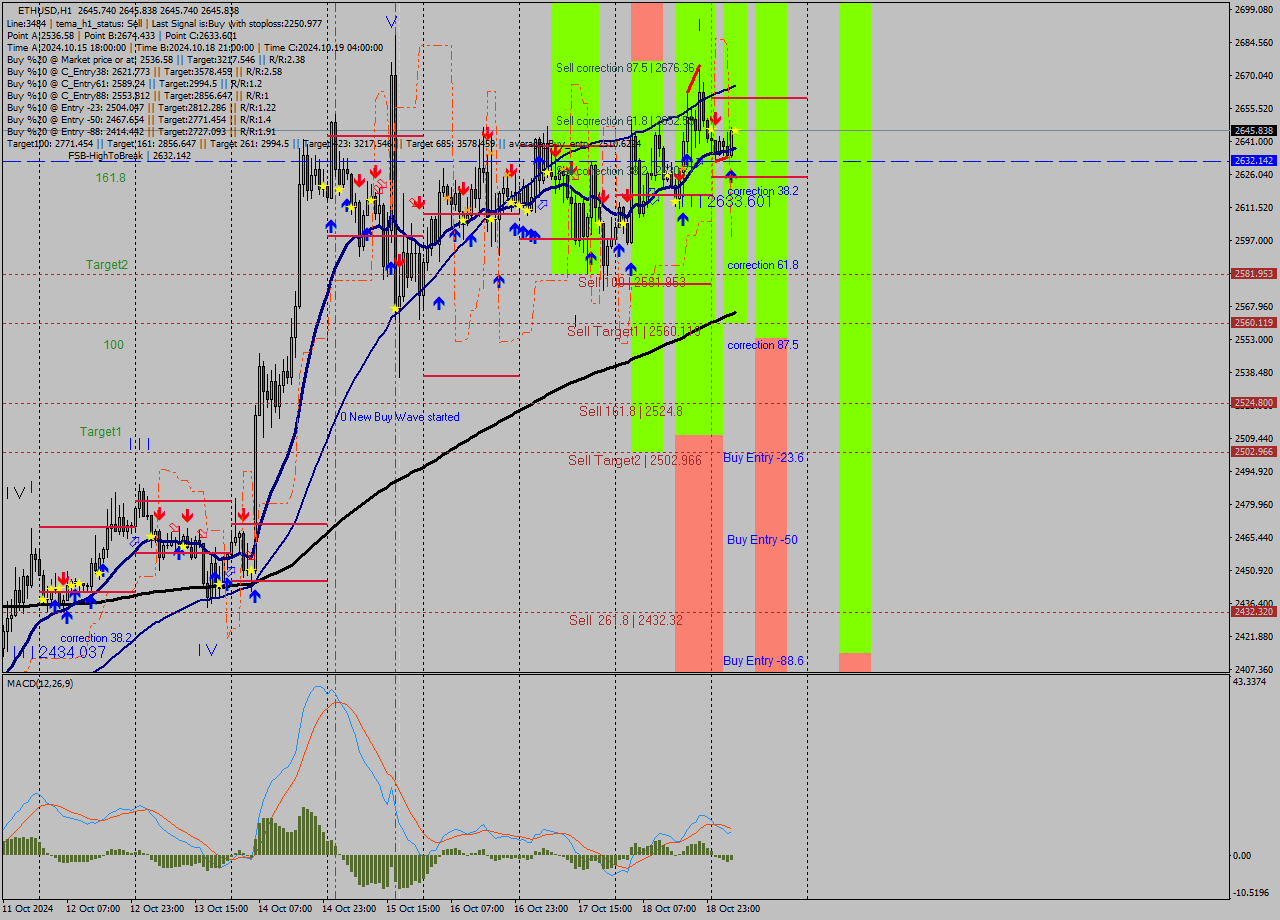1280x920 pixels.
Task: Click the 'Sell correction 87.5 | 2676.36' label
Action: (625, 68)
